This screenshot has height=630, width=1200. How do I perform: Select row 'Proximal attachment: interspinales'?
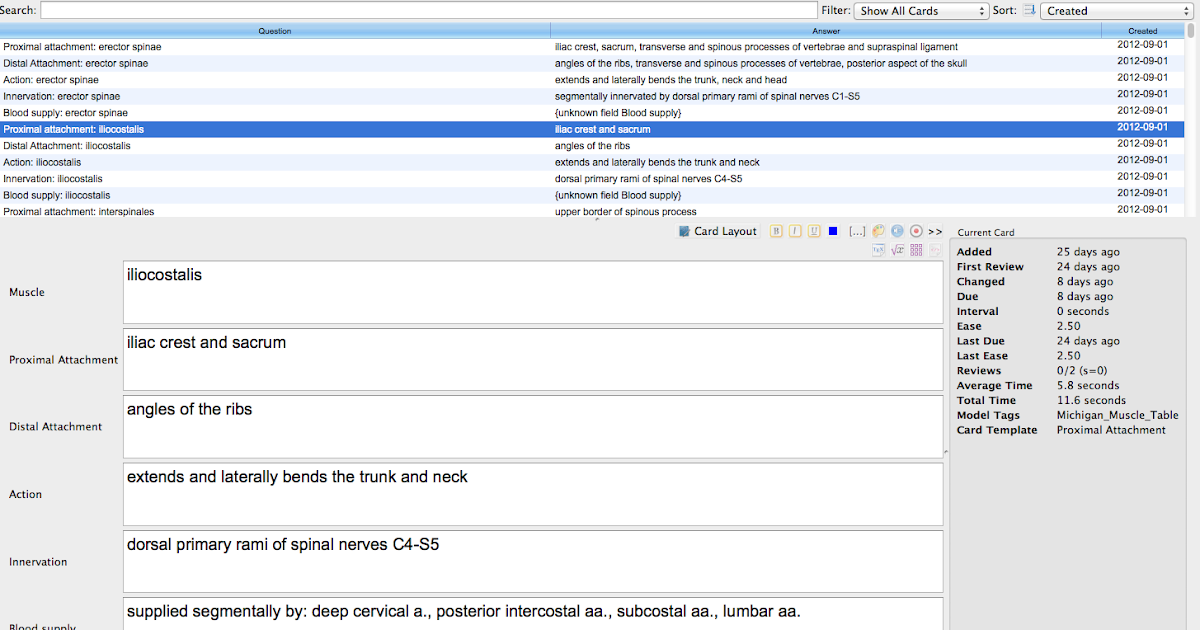pyautogui.click(x=592, y=211)
